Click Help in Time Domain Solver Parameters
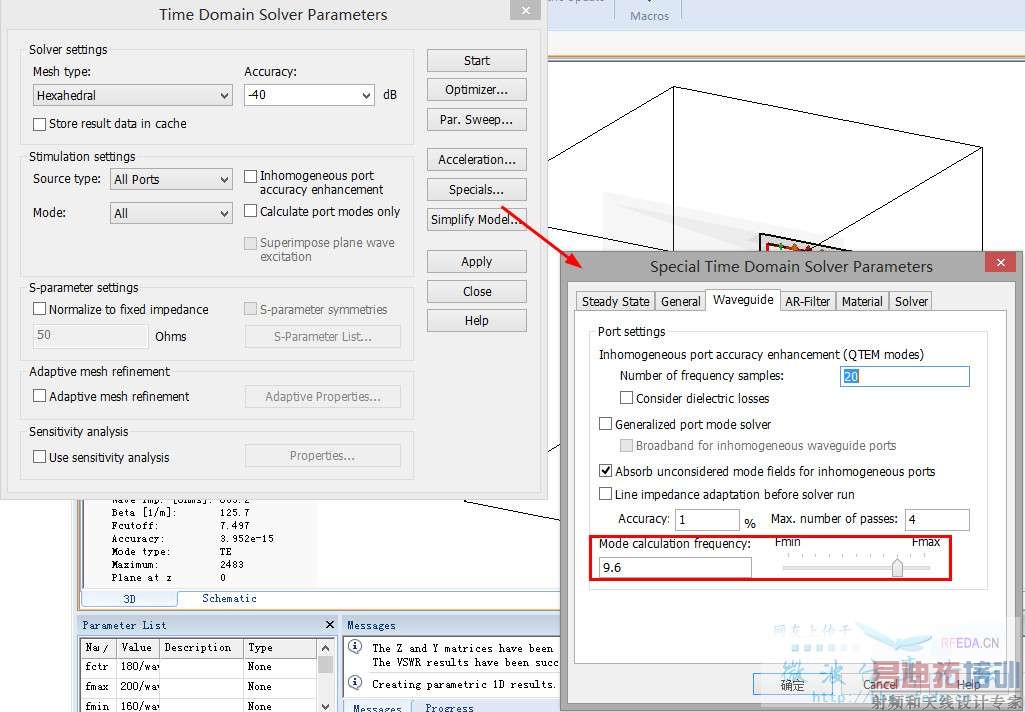This screenshot has height=712, width=1025. click(477, 320)
